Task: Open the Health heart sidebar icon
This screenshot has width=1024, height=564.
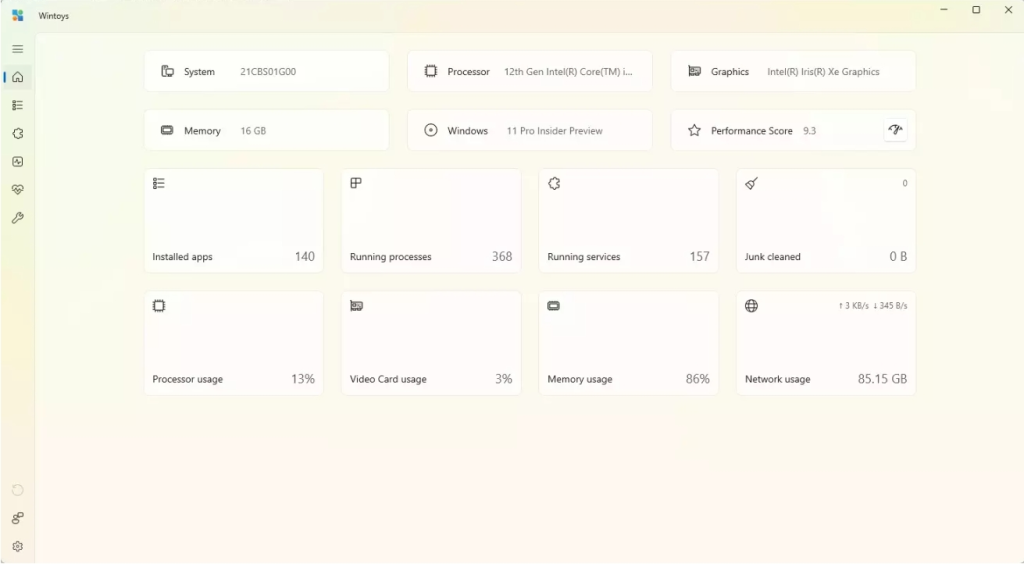Action: coord(18,189)
